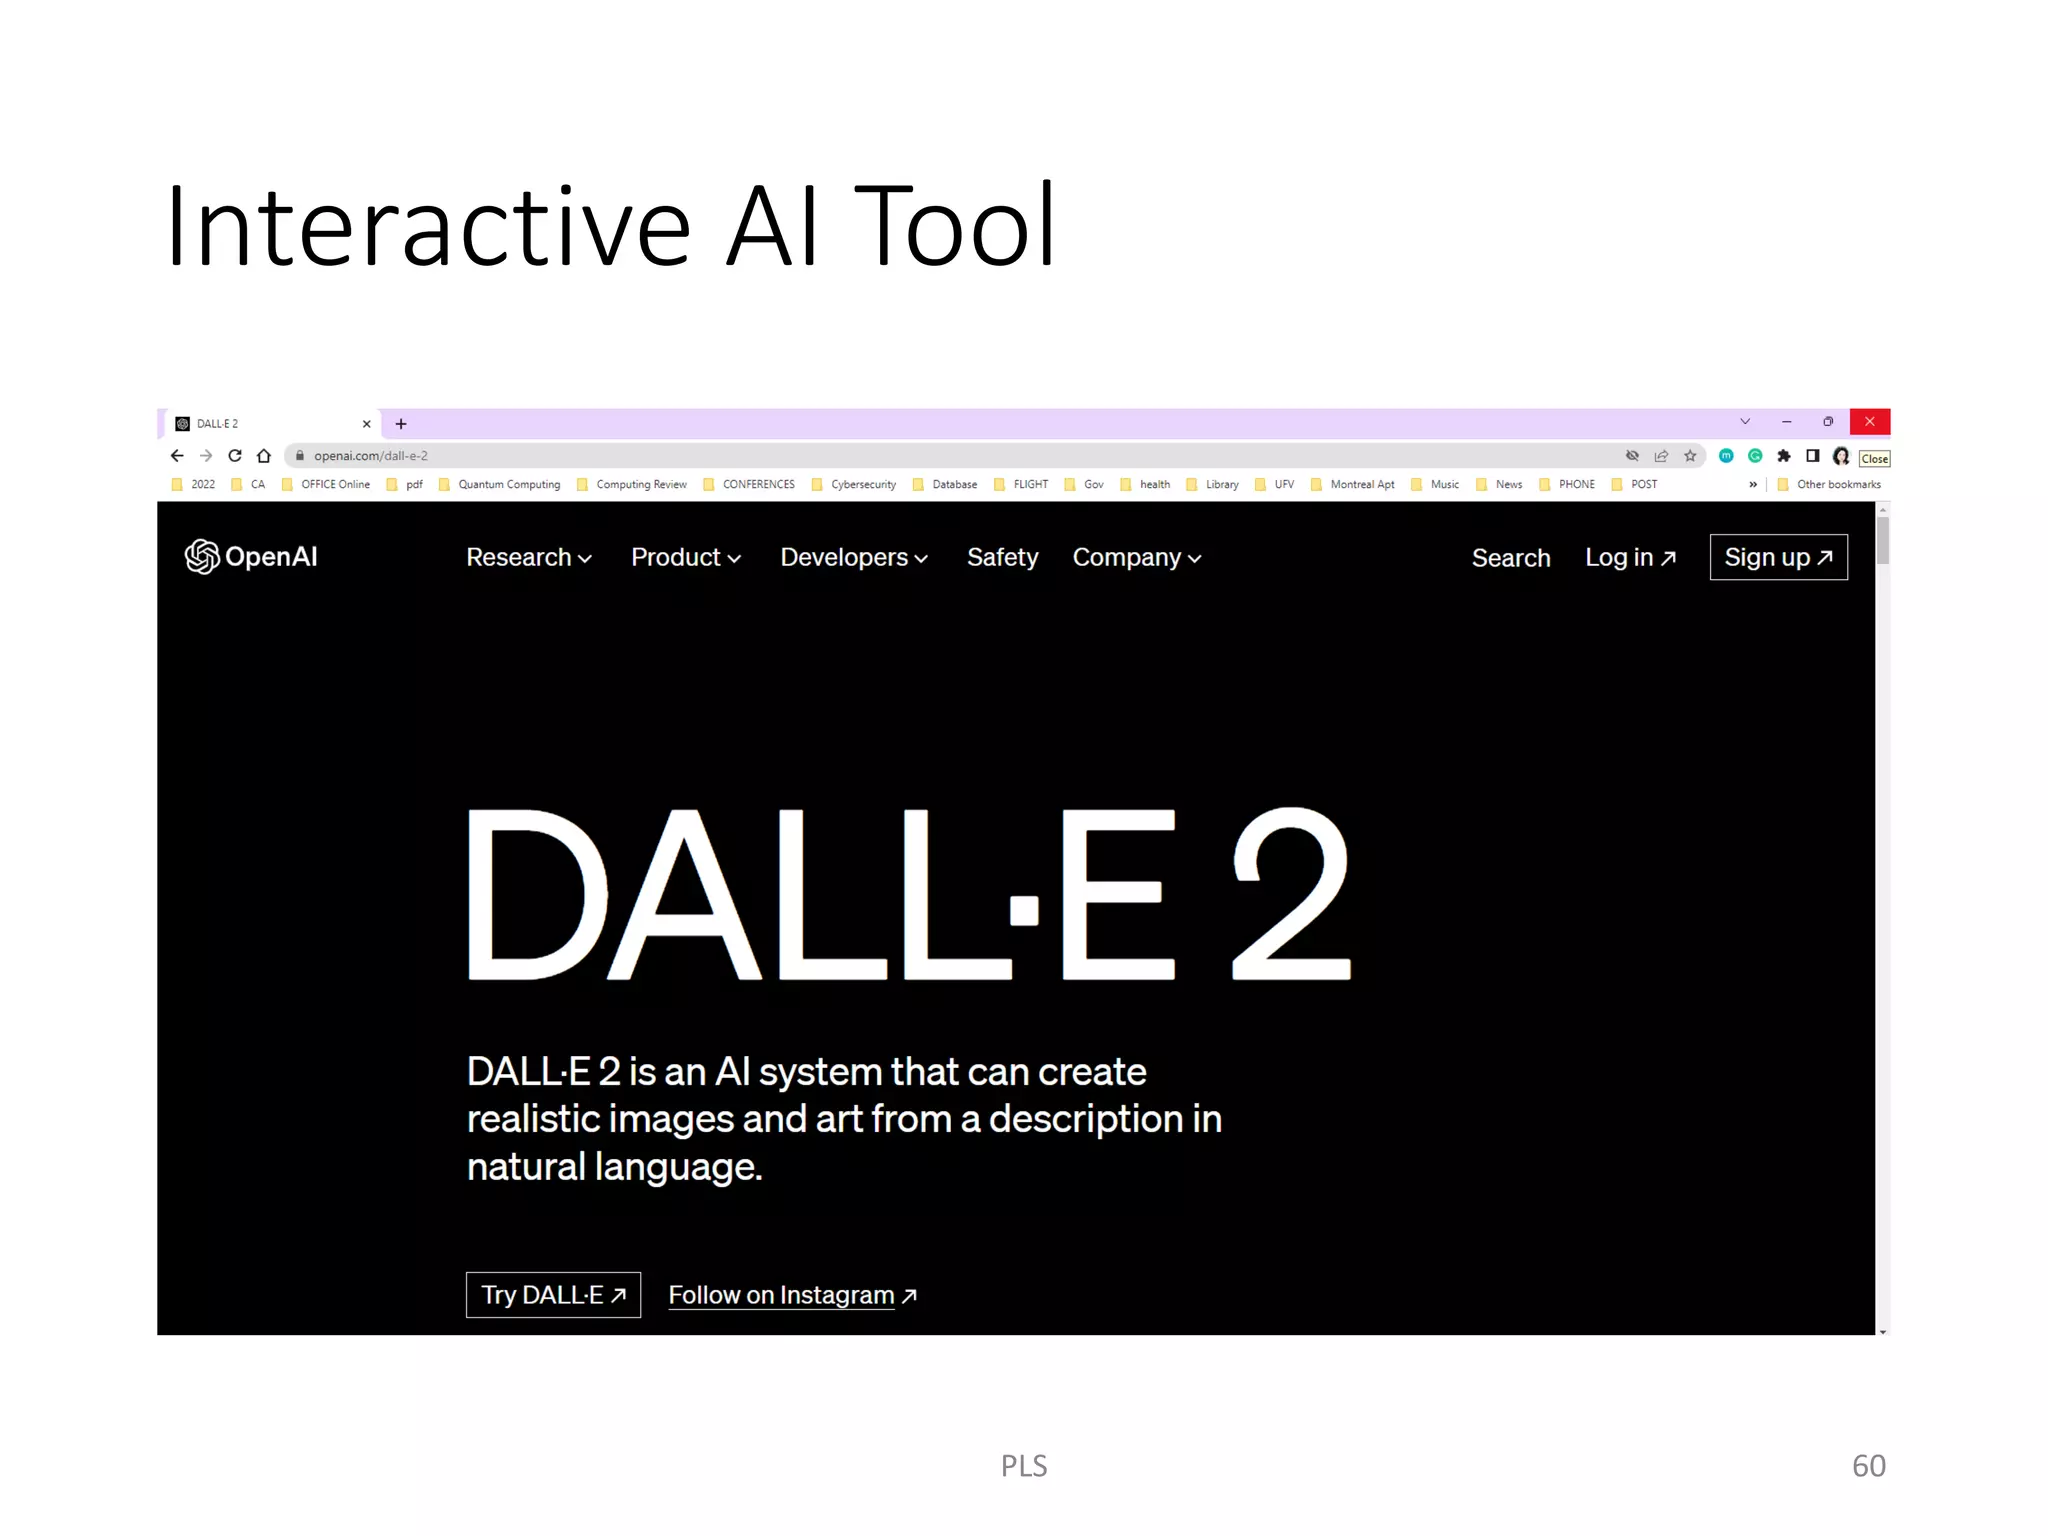Image resolution: width=2048 pixels, height=1536 pixels.
Task: Bookmark this page with star icon
Action: (1690, 456)
